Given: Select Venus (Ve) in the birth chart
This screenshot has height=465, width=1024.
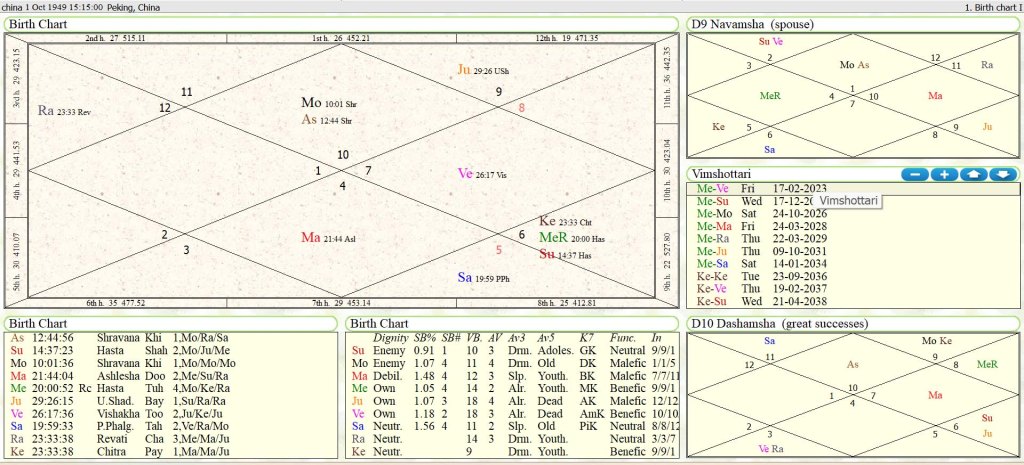Looking at the screenshot, I should click(x=464, y=173).
